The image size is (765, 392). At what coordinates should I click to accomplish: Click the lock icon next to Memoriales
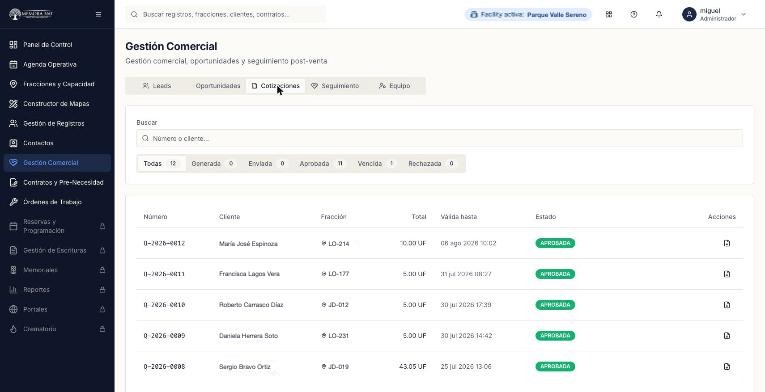coord(102,270)
